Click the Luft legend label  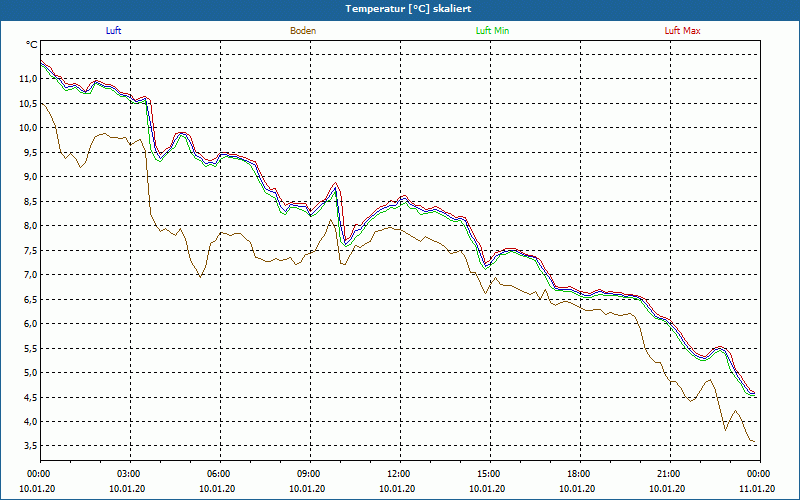point(113,31)
